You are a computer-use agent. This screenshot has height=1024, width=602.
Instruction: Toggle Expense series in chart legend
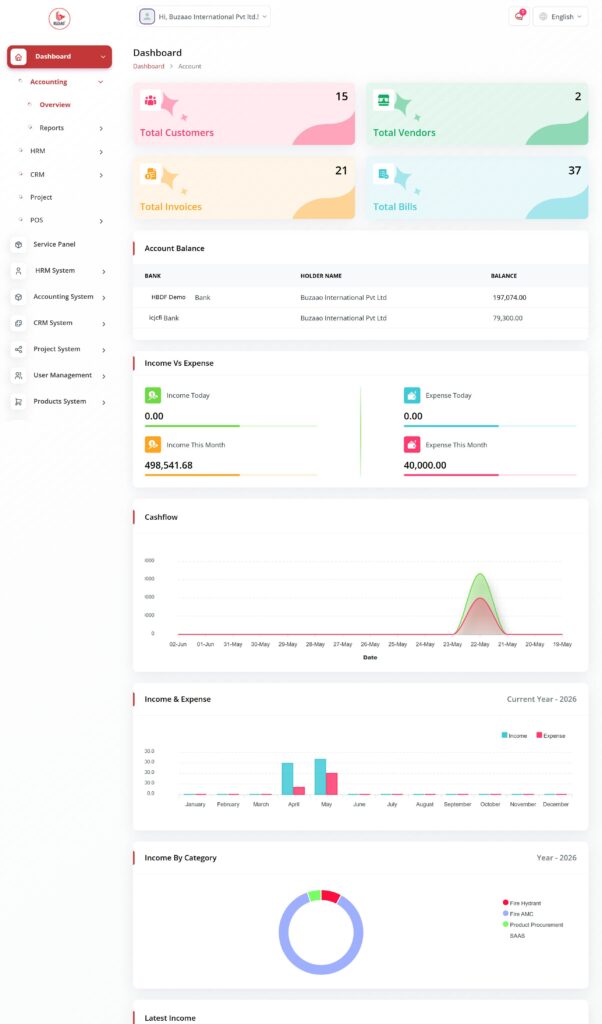[x=550, y=735]
